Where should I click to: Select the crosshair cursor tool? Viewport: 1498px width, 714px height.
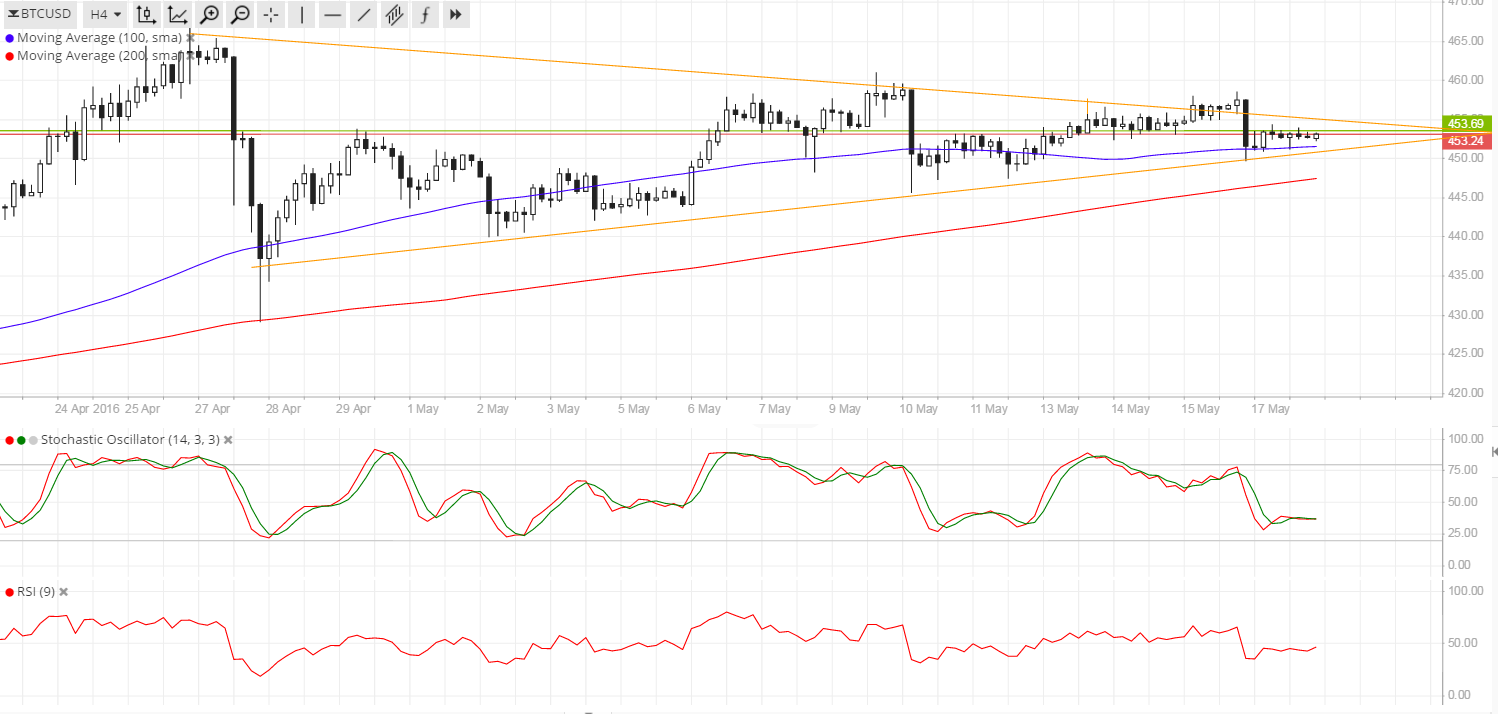click(x=271, y=14)
